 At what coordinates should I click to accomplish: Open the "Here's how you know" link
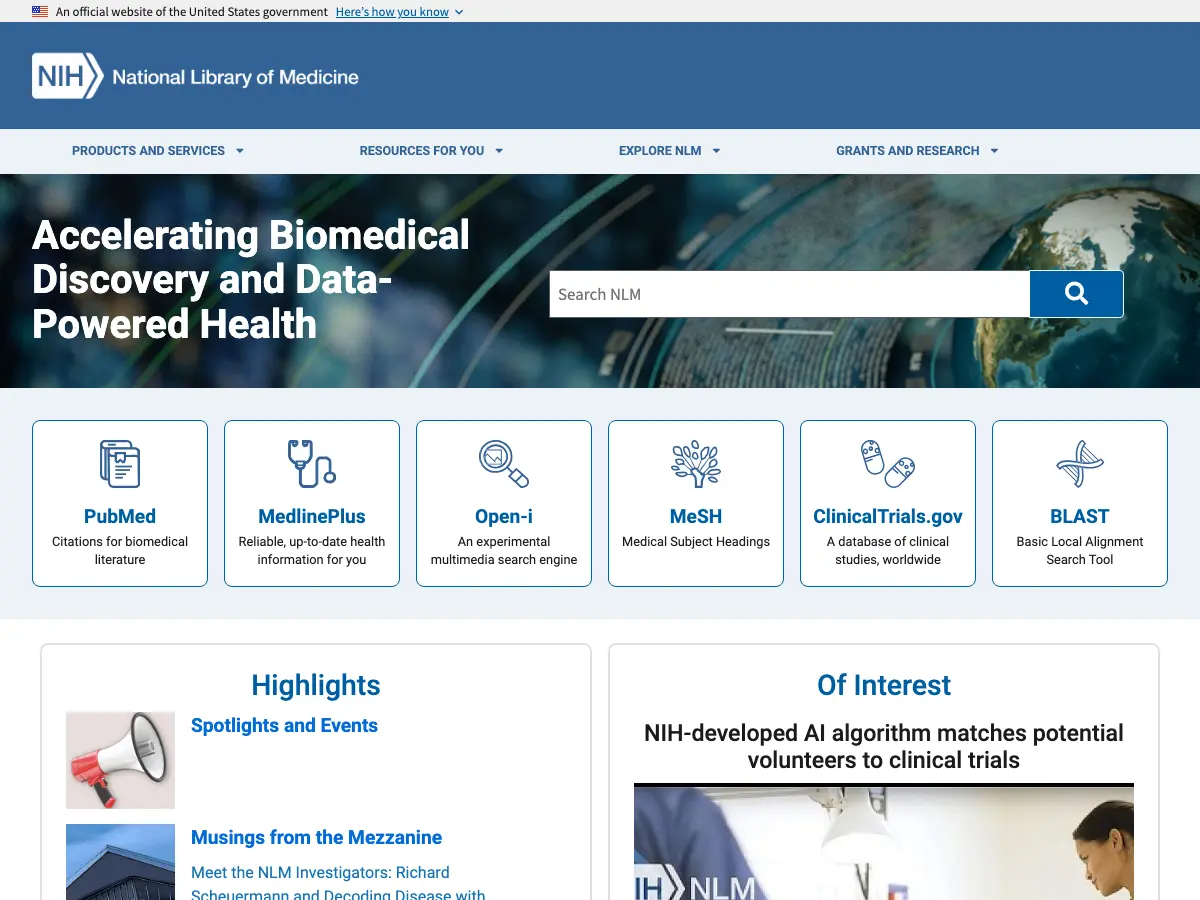click(392, 12)
